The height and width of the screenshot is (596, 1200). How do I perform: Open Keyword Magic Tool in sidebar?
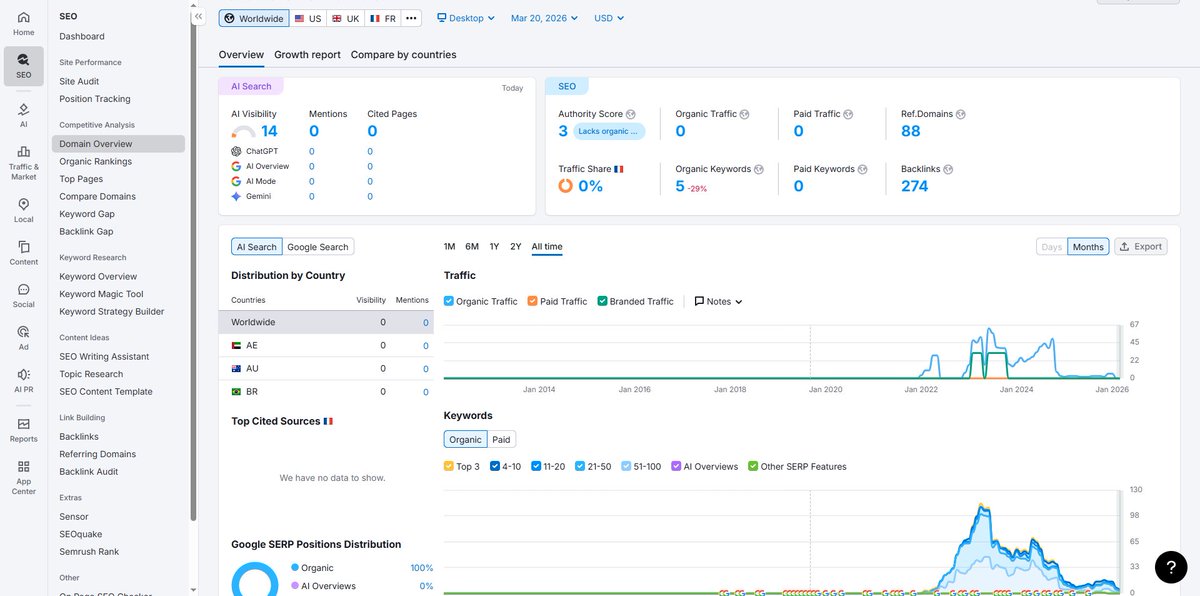(x=101, y=294)
